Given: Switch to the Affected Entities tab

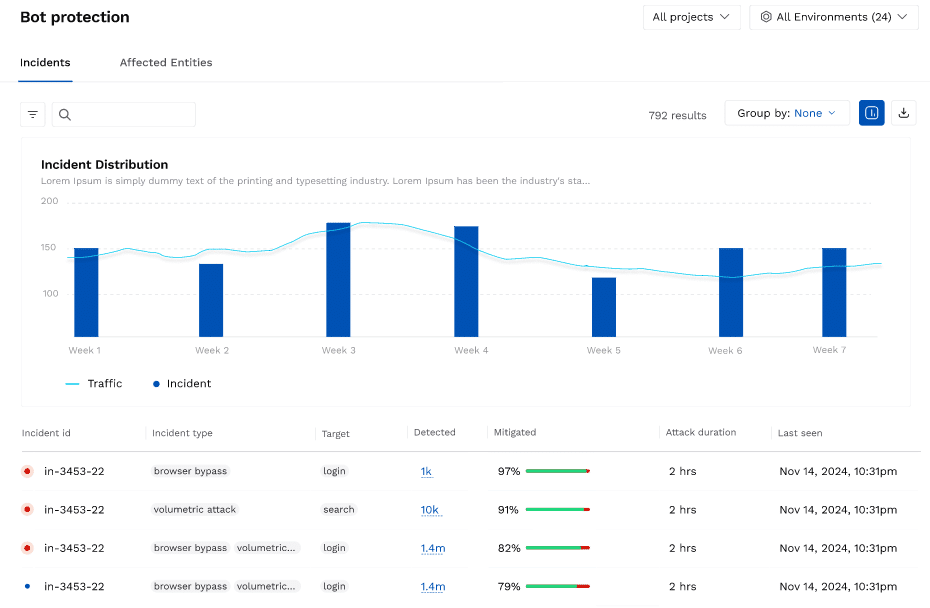Looking at the screenshot, I should (x=166, y=62).
